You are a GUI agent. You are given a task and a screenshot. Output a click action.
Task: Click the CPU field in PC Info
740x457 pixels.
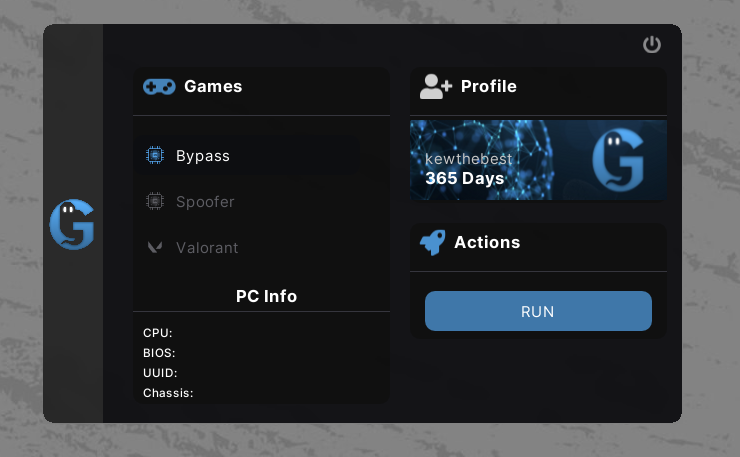(x=158, y=333)
